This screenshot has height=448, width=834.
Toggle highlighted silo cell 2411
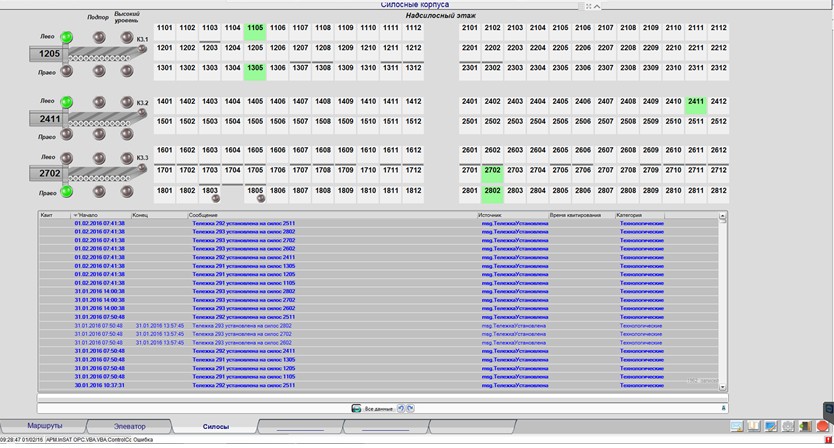click(695, 102)
